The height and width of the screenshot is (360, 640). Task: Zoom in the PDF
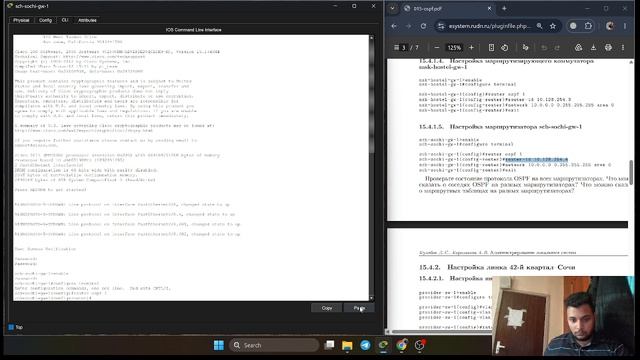471,48
